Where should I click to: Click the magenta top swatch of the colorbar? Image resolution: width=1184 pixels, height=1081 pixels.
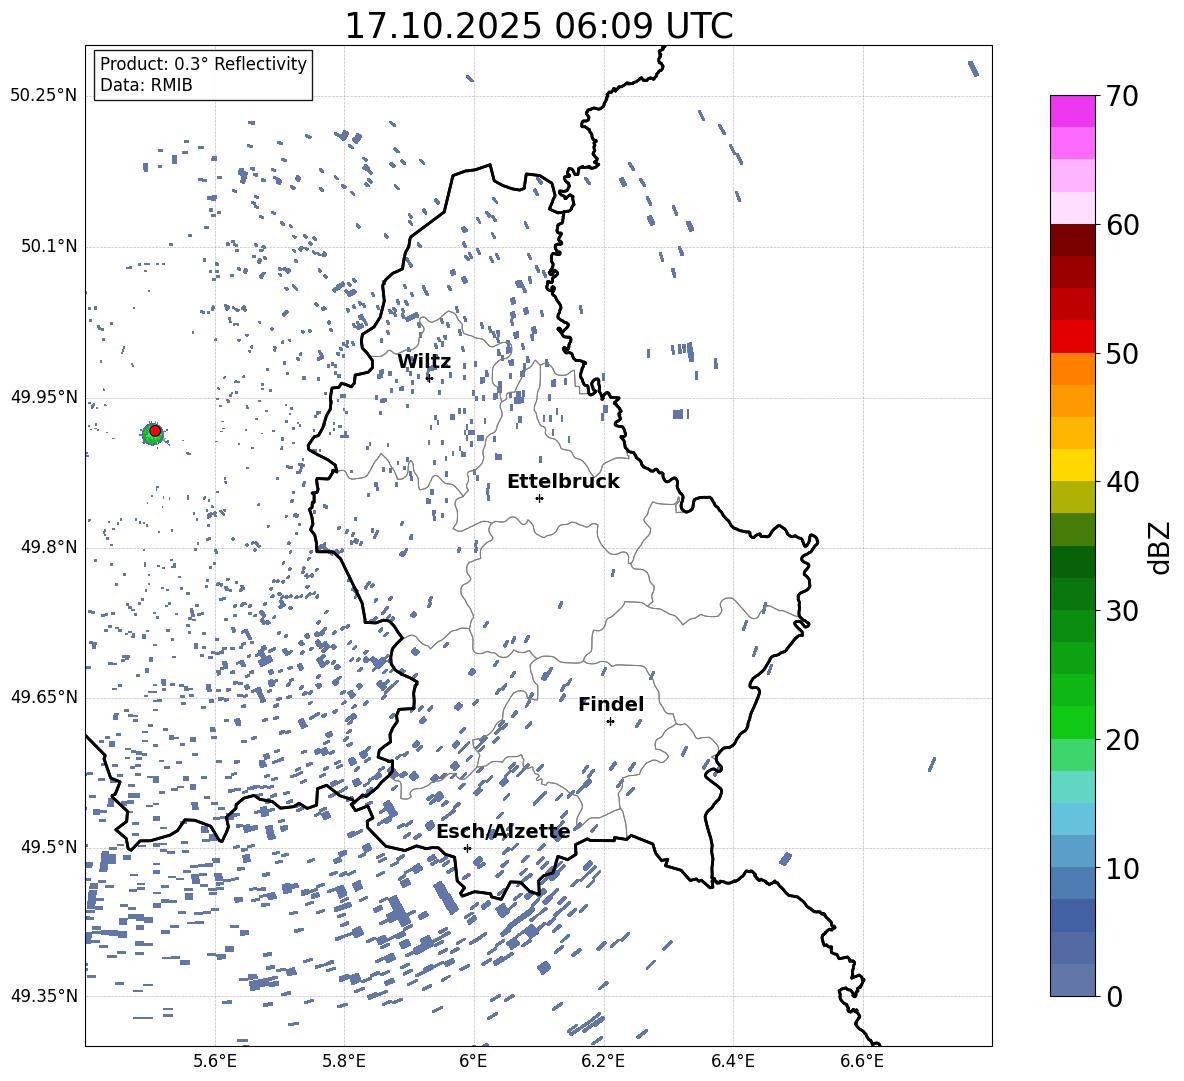1073,111
